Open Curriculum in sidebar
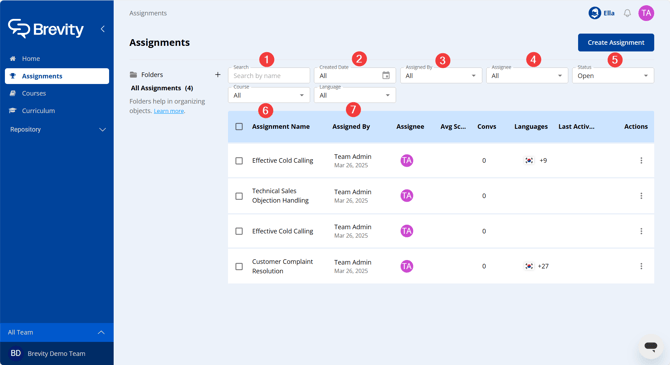The width and height of the screenshot is (670, 365). pos(57,111)
